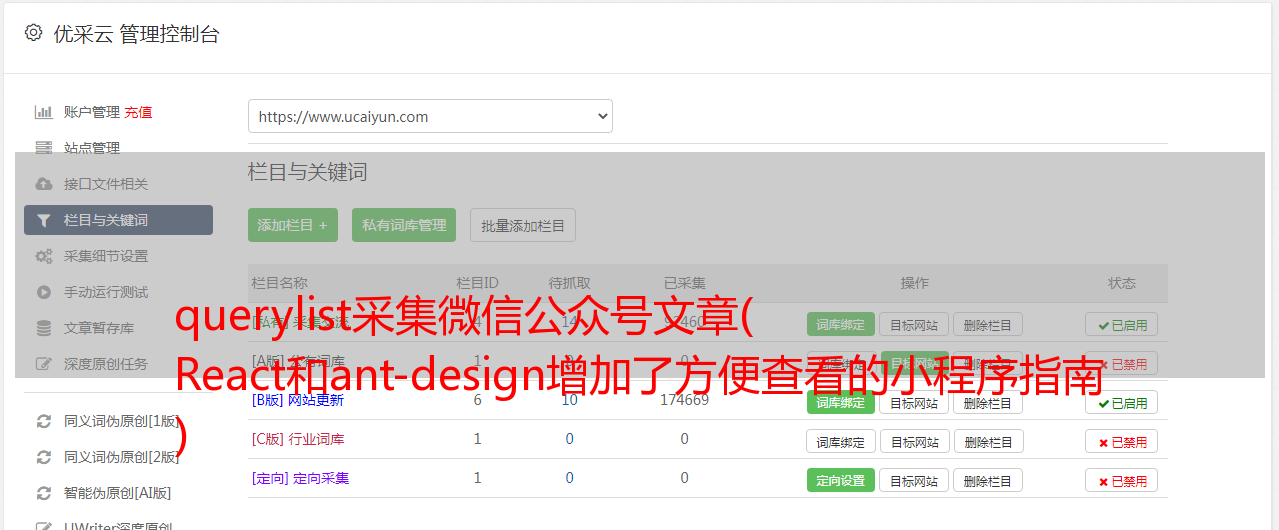Screen dimensions: 1279x530
Task: Open the site URL dropdown https://www.ucaiyun.com
Action: pyautogui.click(x=430, y=116)
